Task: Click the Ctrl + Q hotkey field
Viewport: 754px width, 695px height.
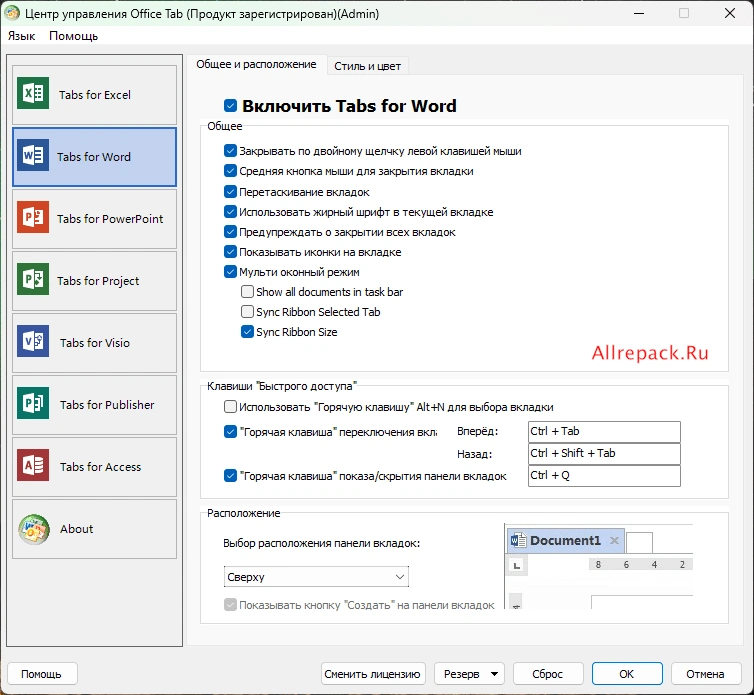Action: pos(604,476)
